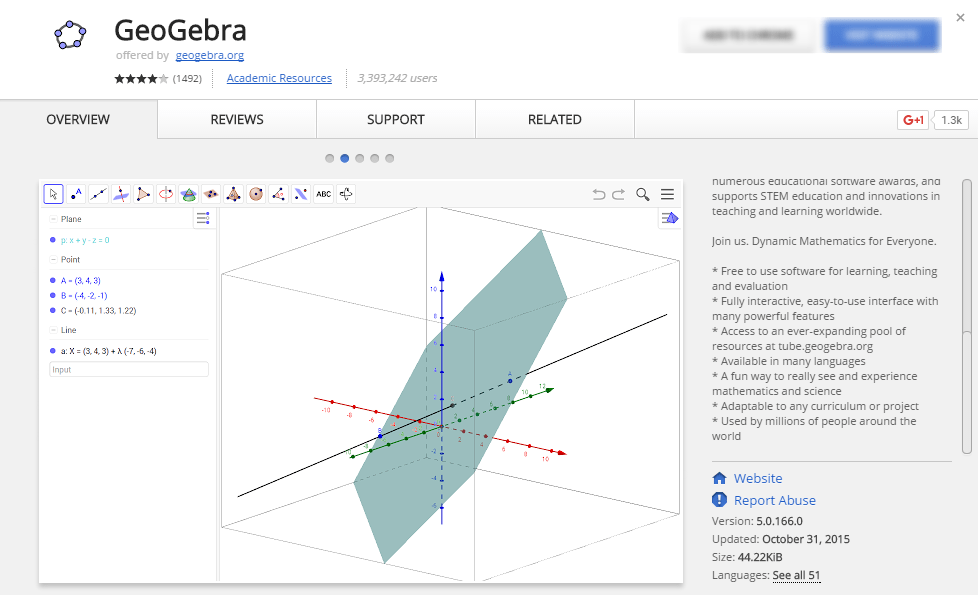Switch to the Related tab
Screen dimensions: 978x595
click(554, 119)
